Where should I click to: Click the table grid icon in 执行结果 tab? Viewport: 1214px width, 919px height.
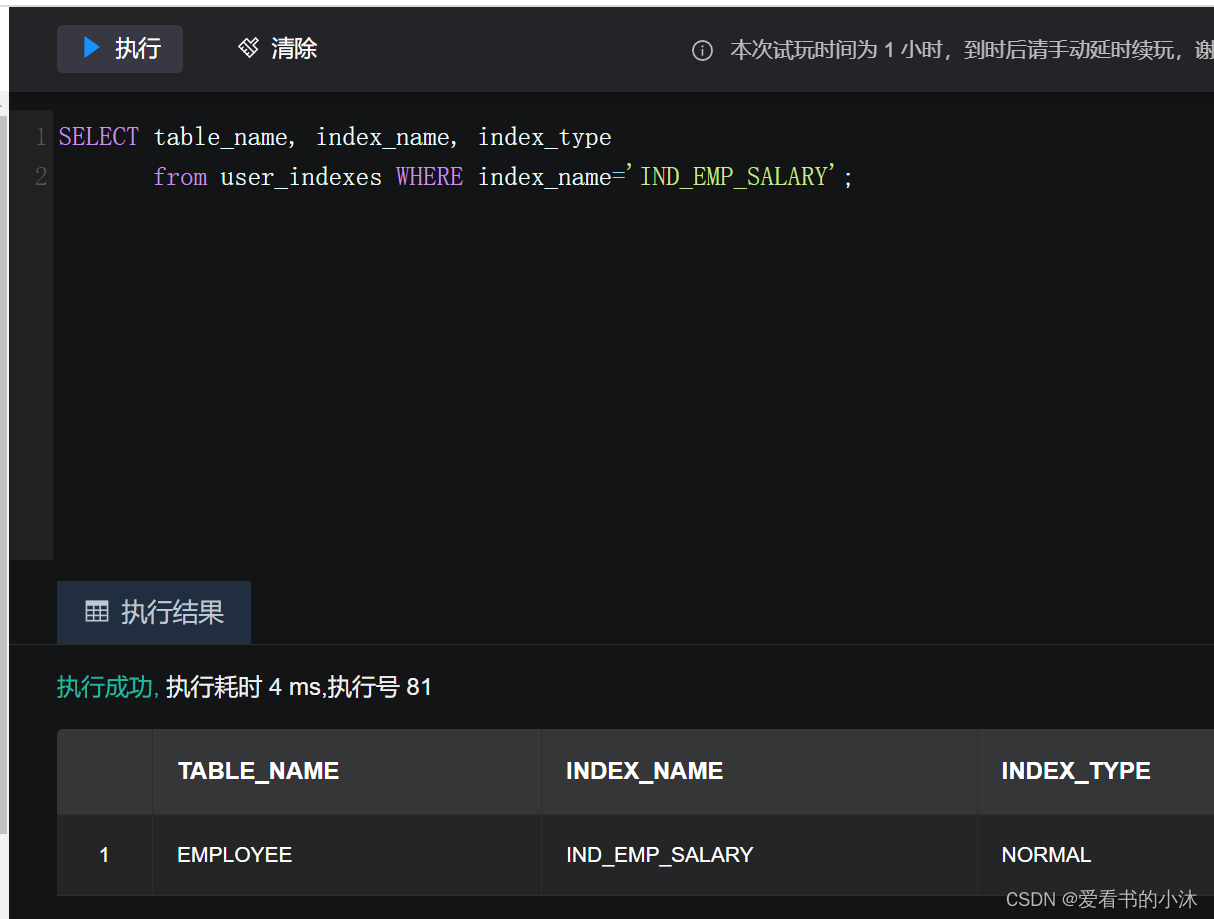tap(97, 612)
